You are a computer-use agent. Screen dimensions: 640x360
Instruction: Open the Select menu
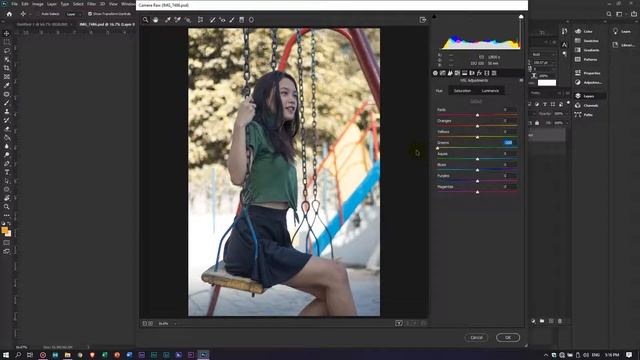pyautogui.click(x=78, y=4)
